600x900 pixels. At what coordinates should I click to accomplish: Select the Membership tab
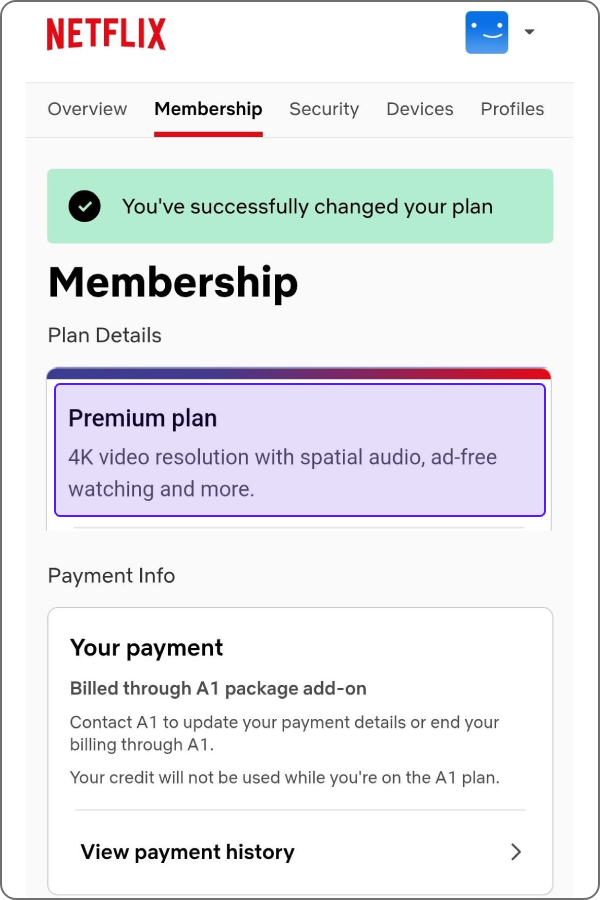click(x=208, y=109)
